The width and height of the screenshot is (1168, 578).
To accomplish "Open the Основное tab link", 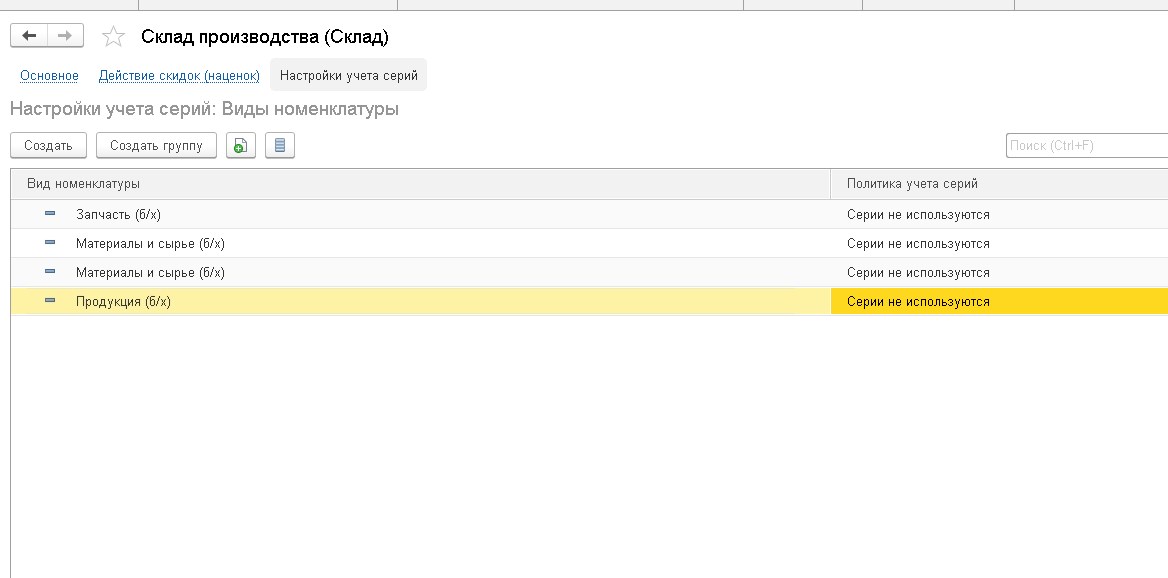I will (49, 75).
